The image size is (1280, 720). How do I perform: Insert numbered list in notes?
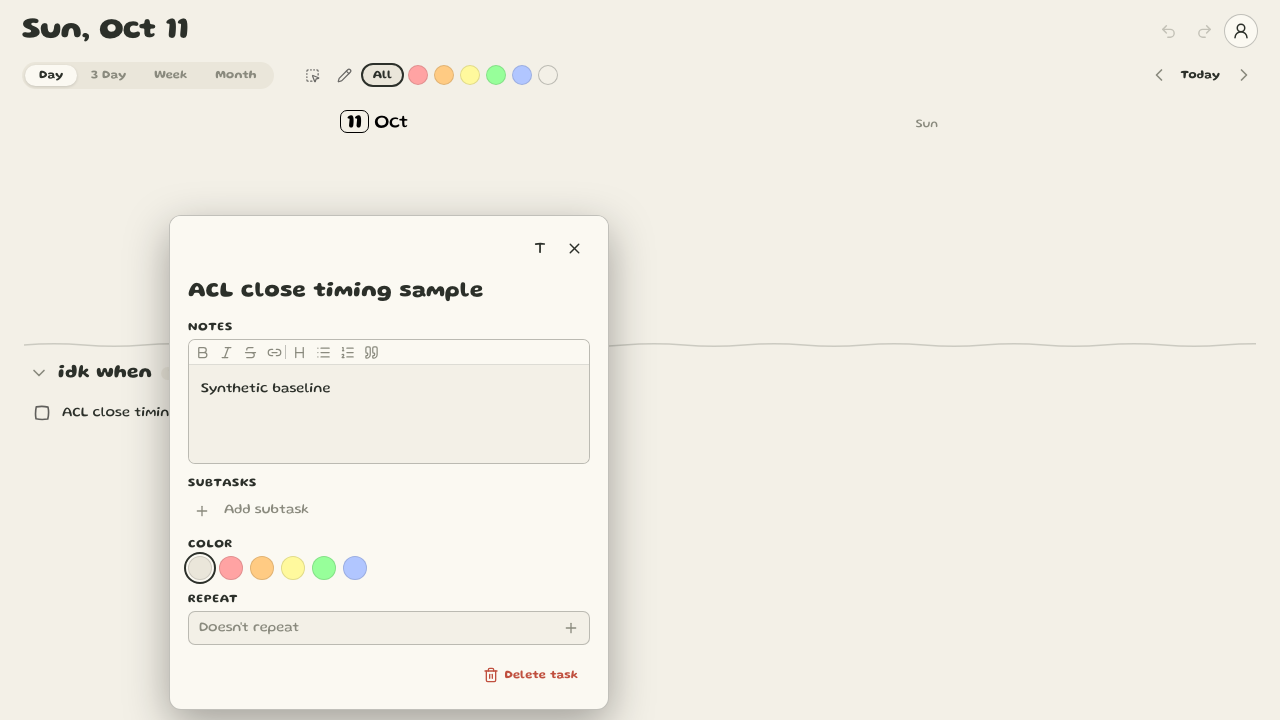(347, 353)
